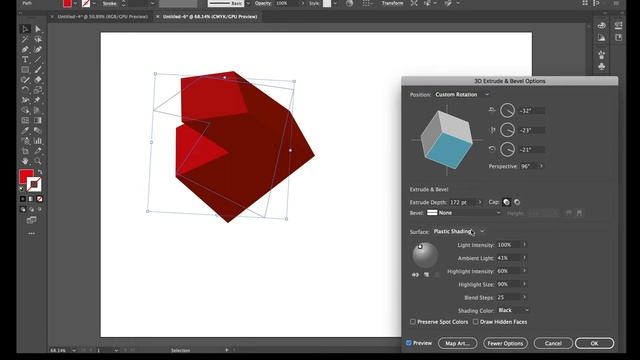640x360 pixels.
Task: Select the Zoom tool
Action: point(38,161)
